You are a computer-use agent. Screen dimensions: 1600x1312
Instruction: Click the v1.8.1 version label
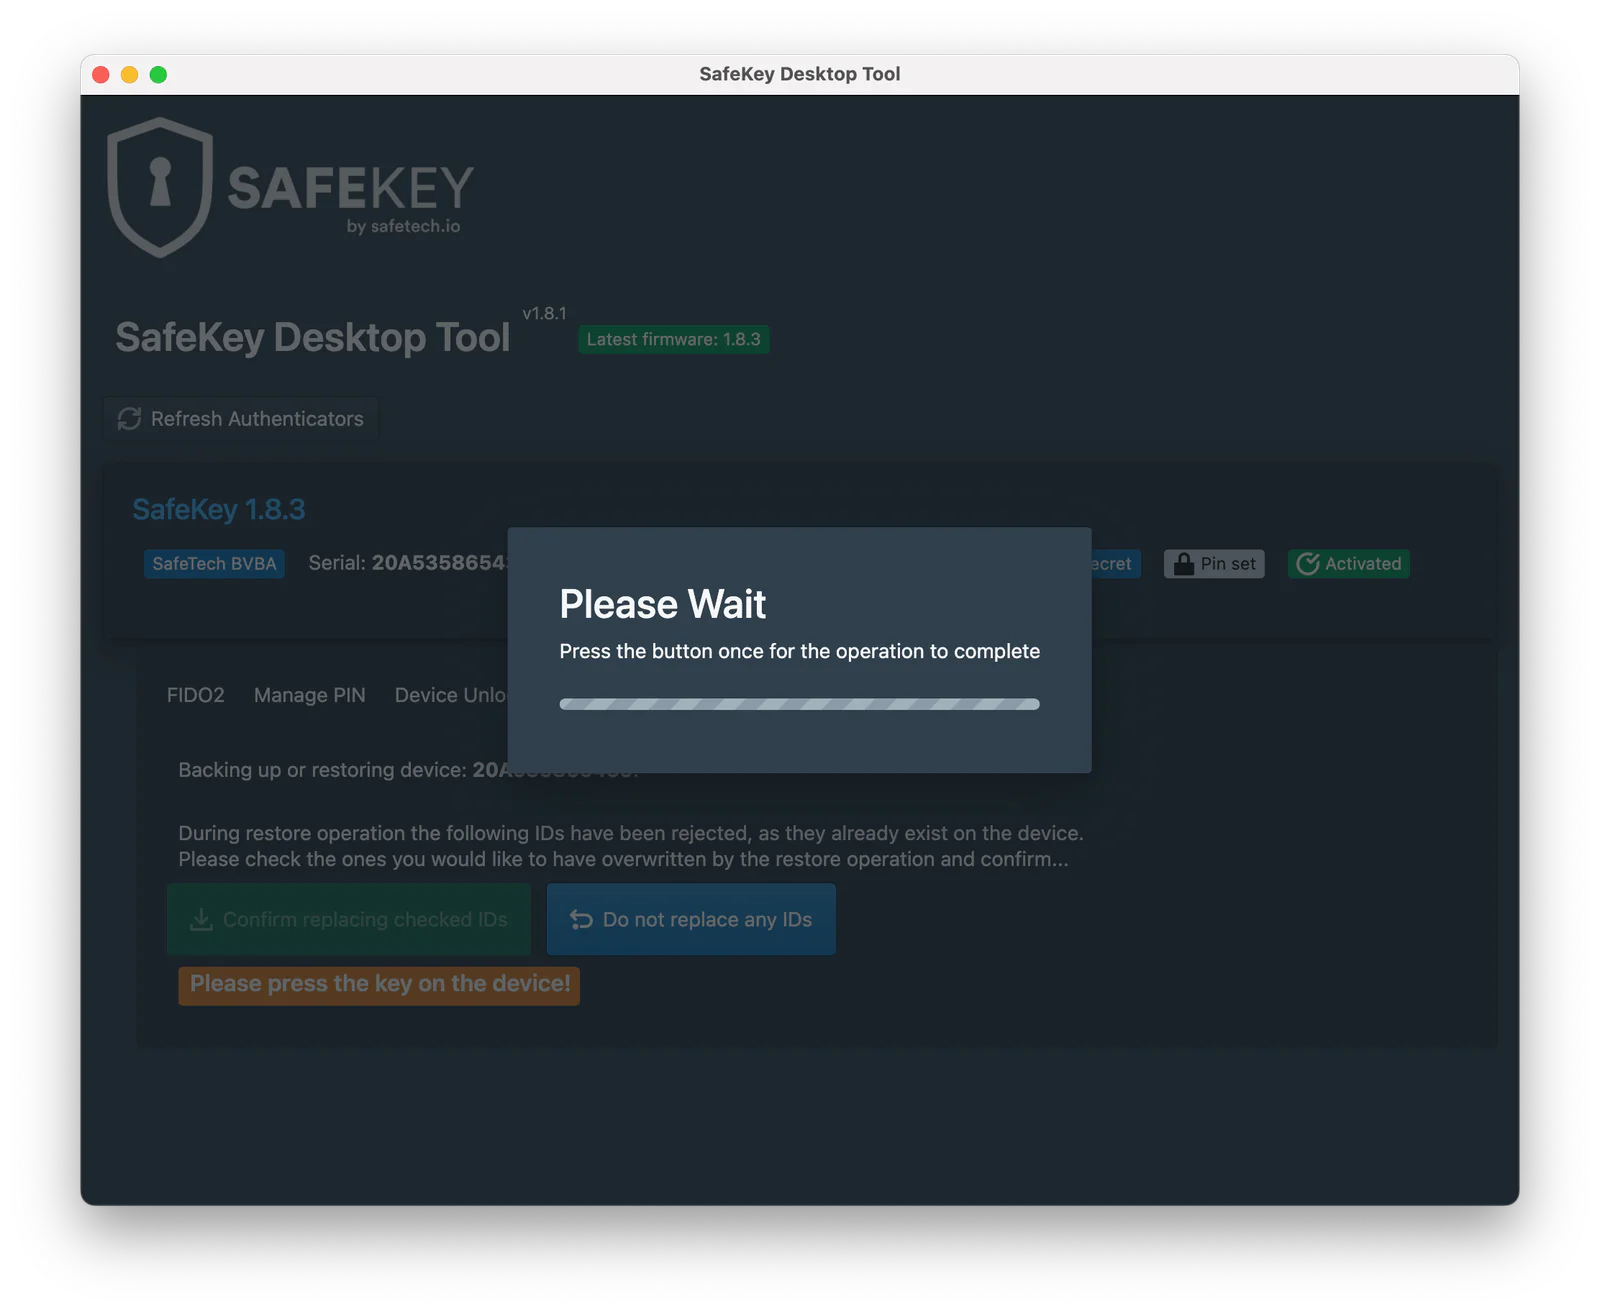tap(545, 313)
